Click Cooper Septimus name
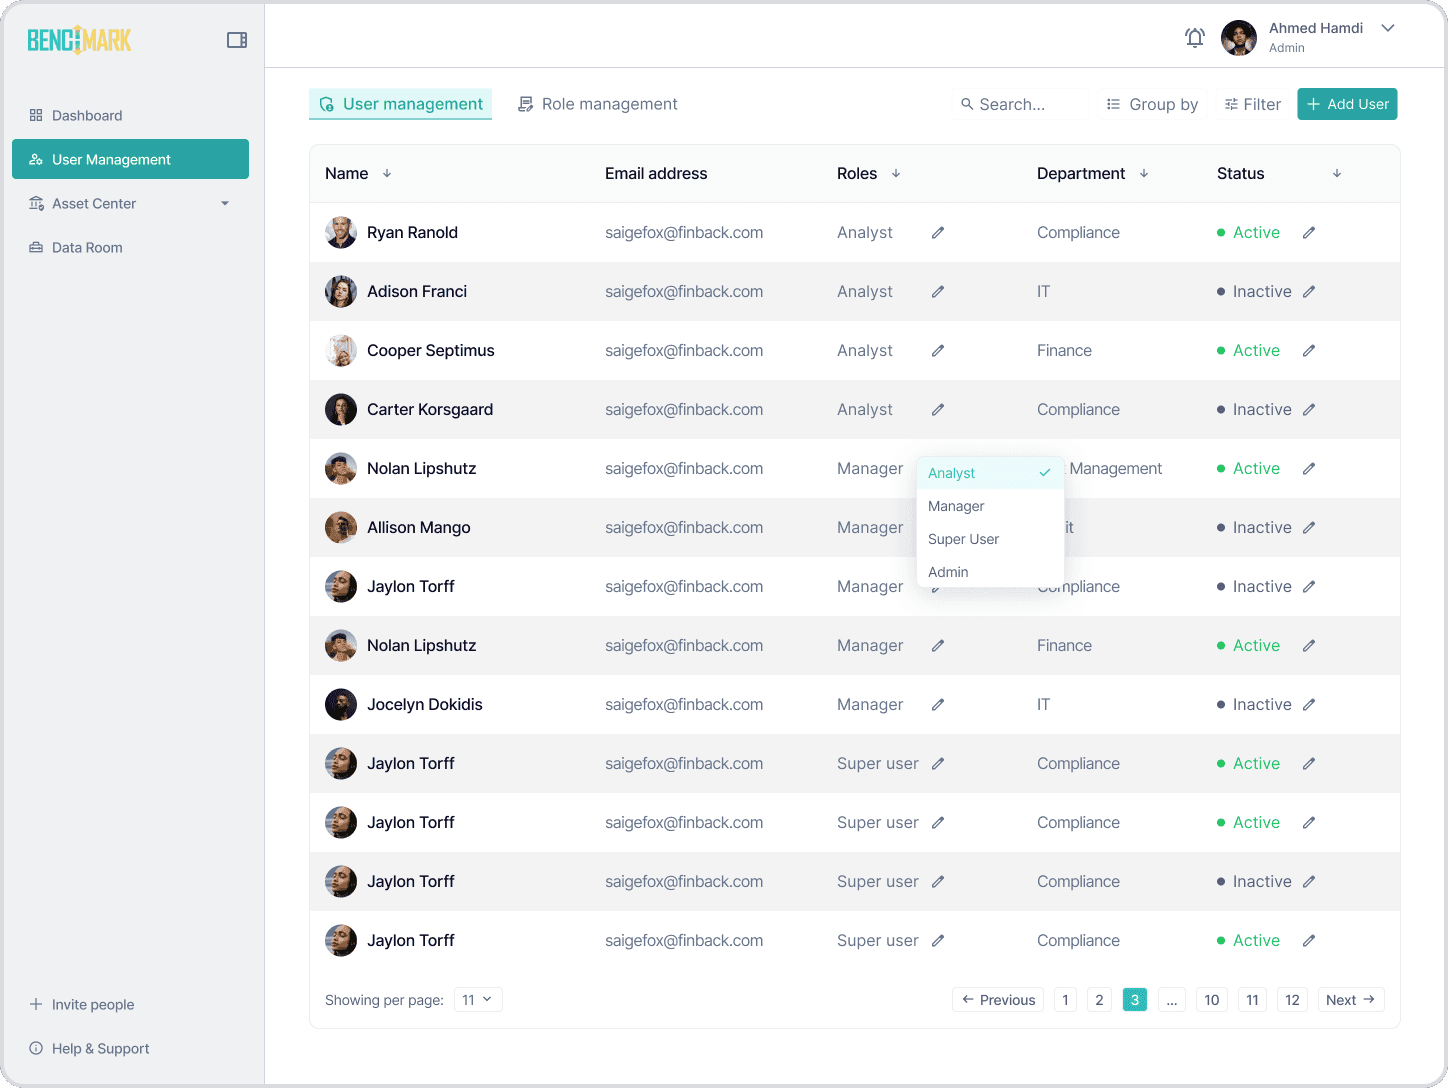1448x1088 pixels. pyautogui.click(x=430, y=350)
